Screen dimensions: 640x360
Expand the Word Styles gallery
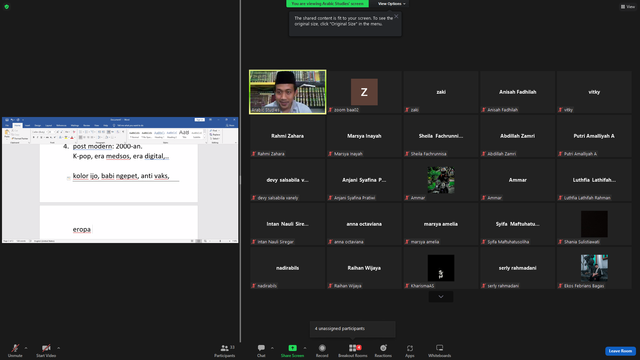point(204,138)
